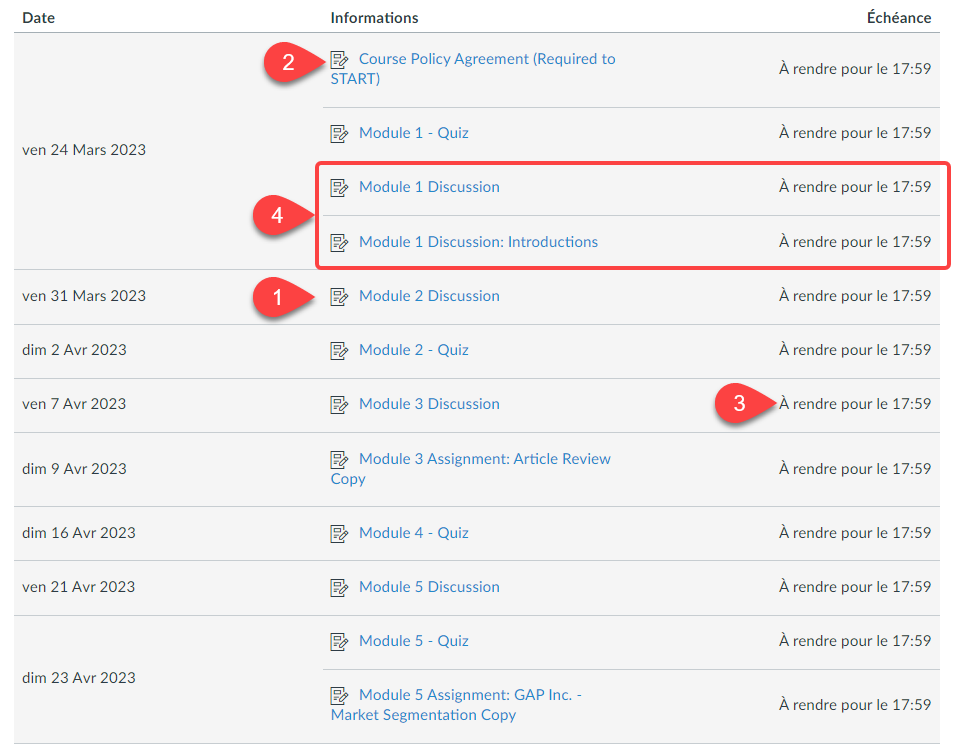Open the Module 2 - Quiz link
This screenshot has height=744, width=953.
tap(413, 350)
